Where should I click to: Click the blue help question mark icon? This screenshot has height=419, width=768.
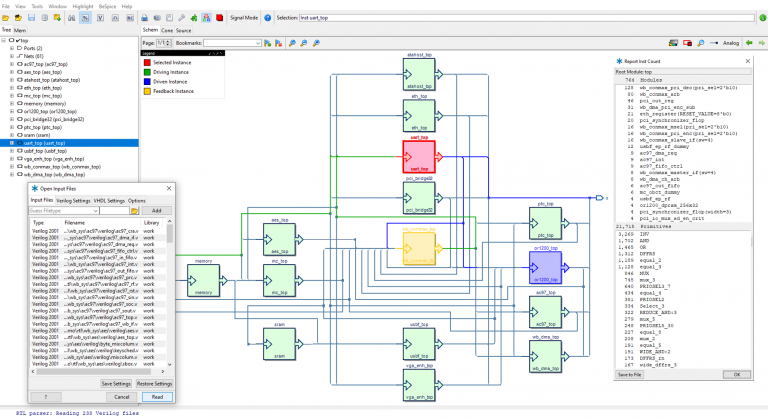pos(267,18)
